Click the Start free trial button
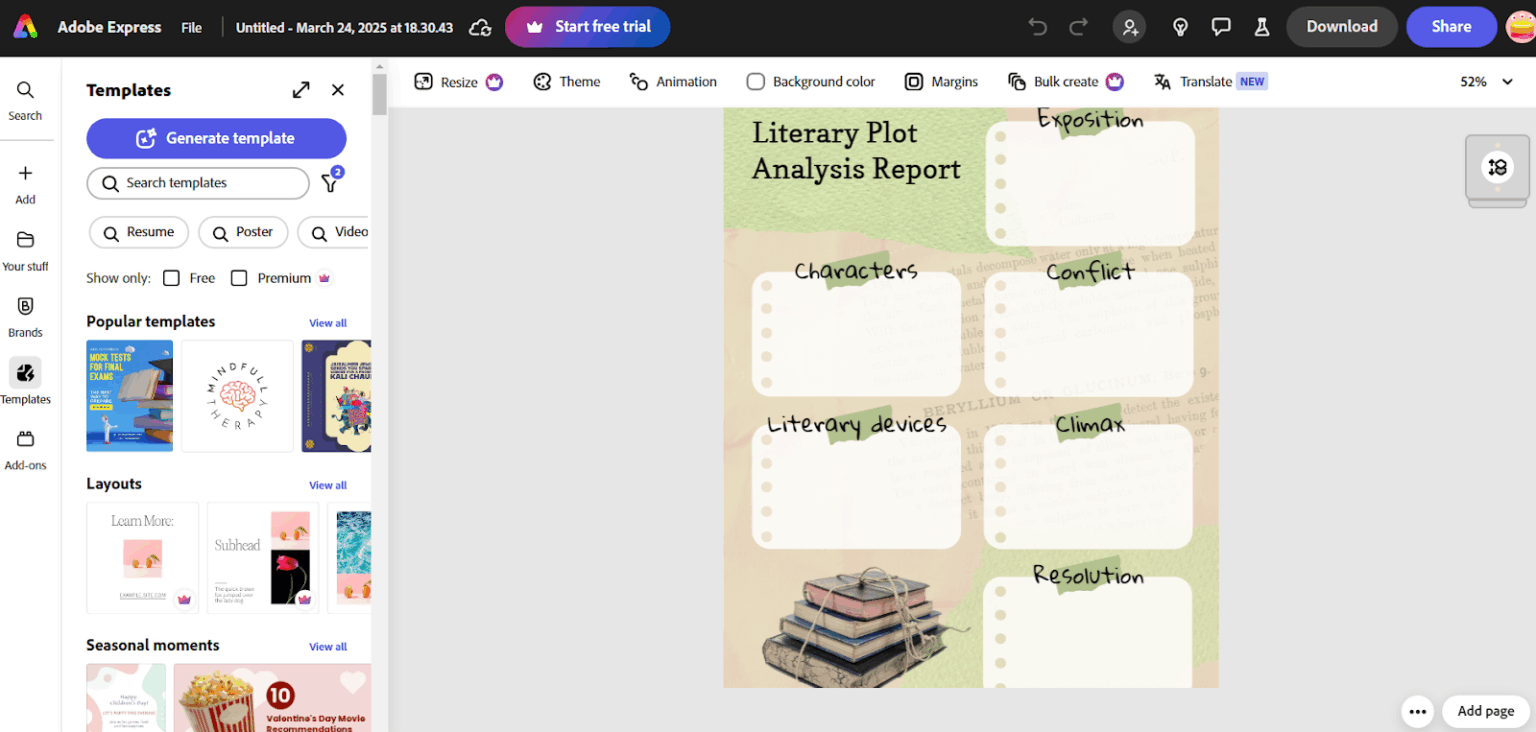The image size is (1536, 732). (587, 27)
